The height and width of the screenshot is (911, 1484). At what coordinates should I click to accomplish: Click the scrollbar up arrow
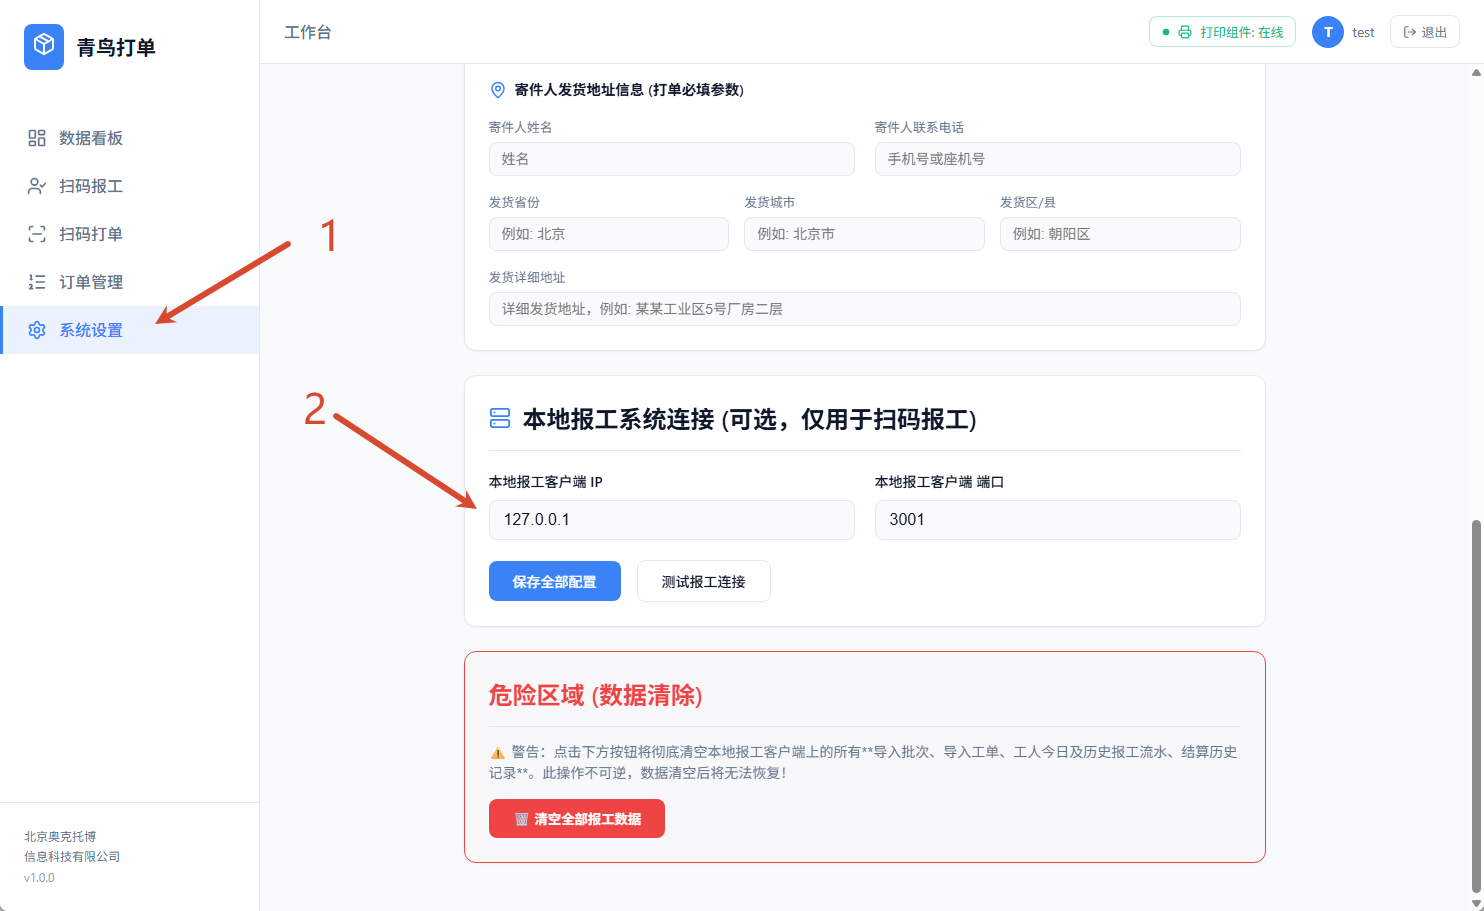pos(1476,72)
